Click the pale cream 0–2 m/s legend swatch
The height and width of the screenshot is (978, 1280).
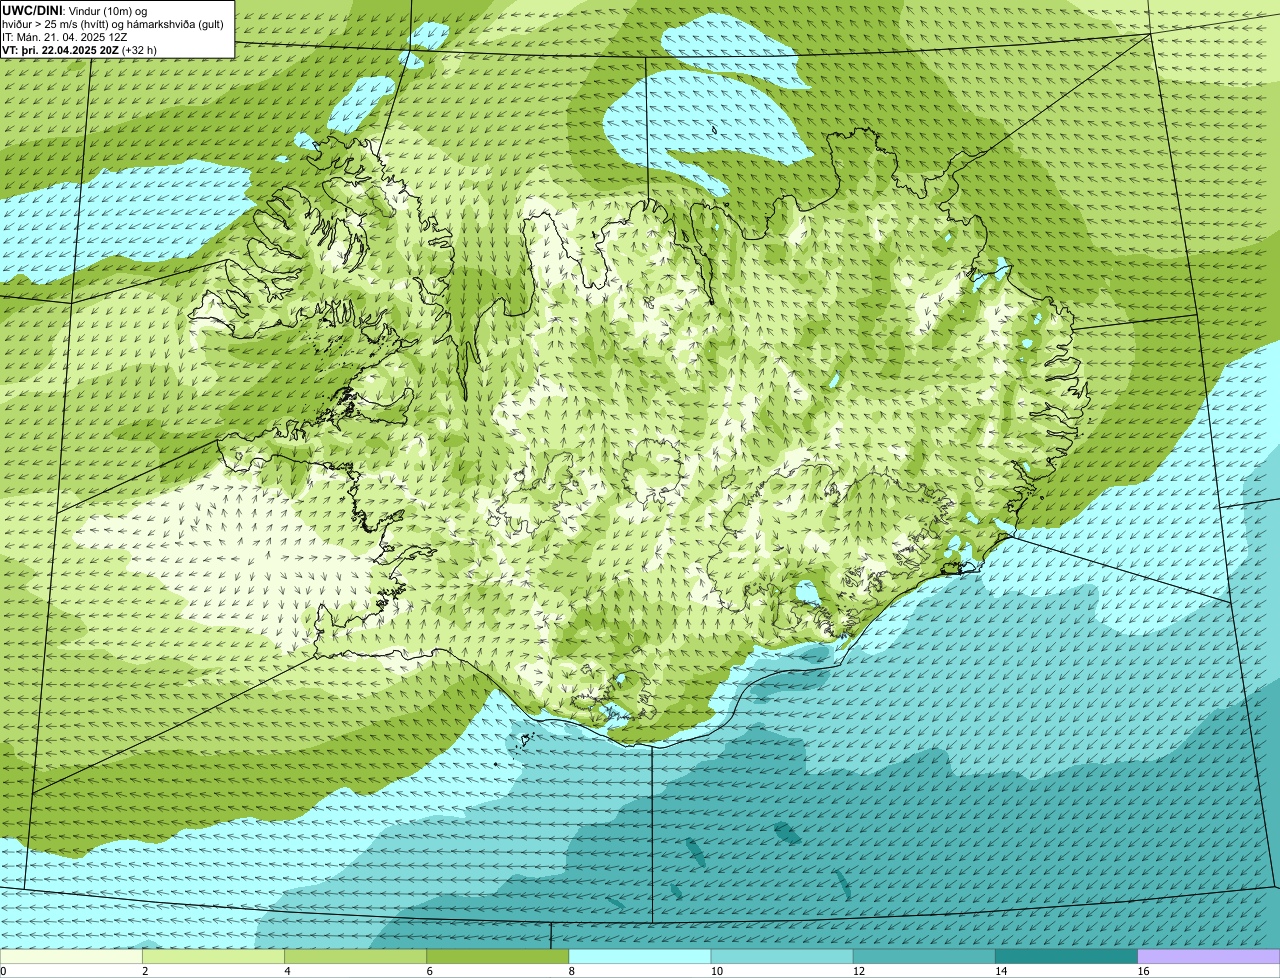tap(71, 956)
